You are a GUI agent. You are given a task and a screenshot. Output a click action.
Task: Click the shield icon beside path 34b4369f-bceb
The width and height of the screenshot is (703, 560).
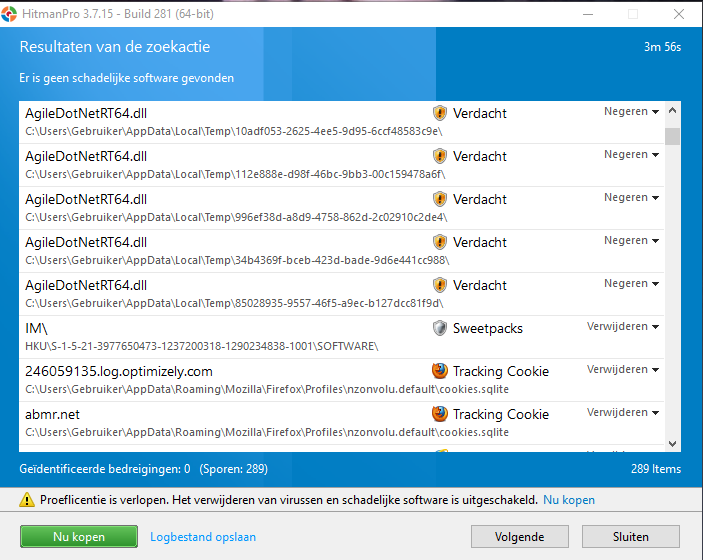440,242
